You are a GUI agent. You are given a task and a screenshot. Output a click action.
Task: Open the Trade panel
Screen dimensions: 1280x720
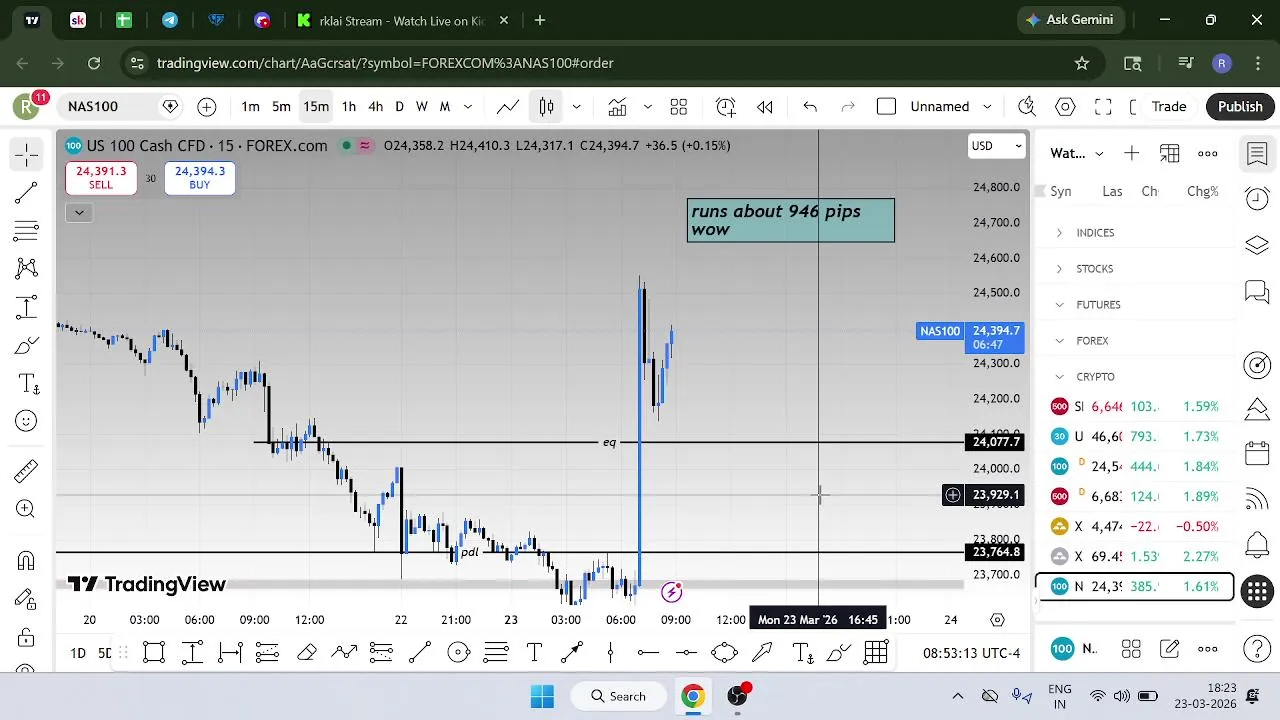click(1168, 107)
